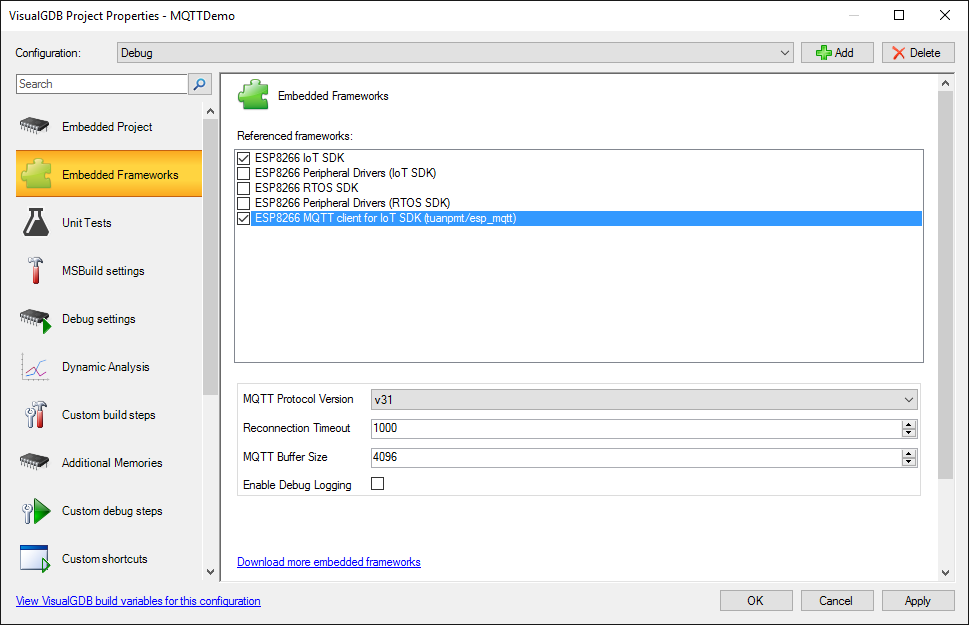969x625 pixels.
Task: Click the Reconnection Timeout input field
Action: coord(636,428)
